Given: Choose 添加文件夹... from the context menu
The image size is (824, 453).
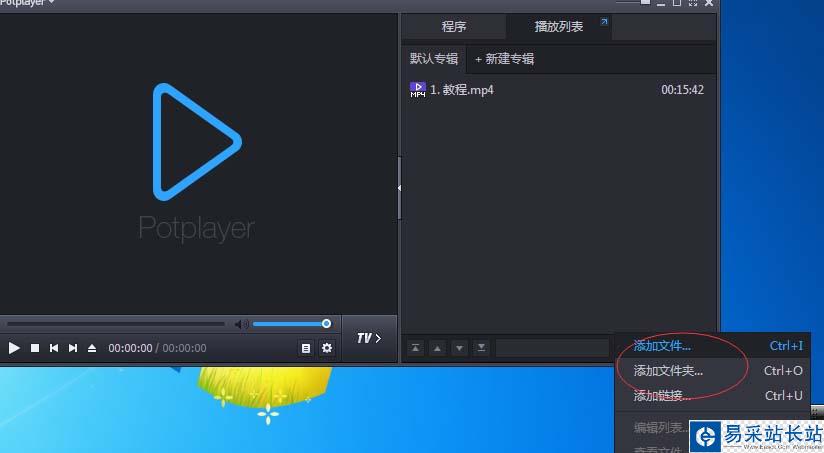Looking at the screenshot, I should [x=713, y=370].
